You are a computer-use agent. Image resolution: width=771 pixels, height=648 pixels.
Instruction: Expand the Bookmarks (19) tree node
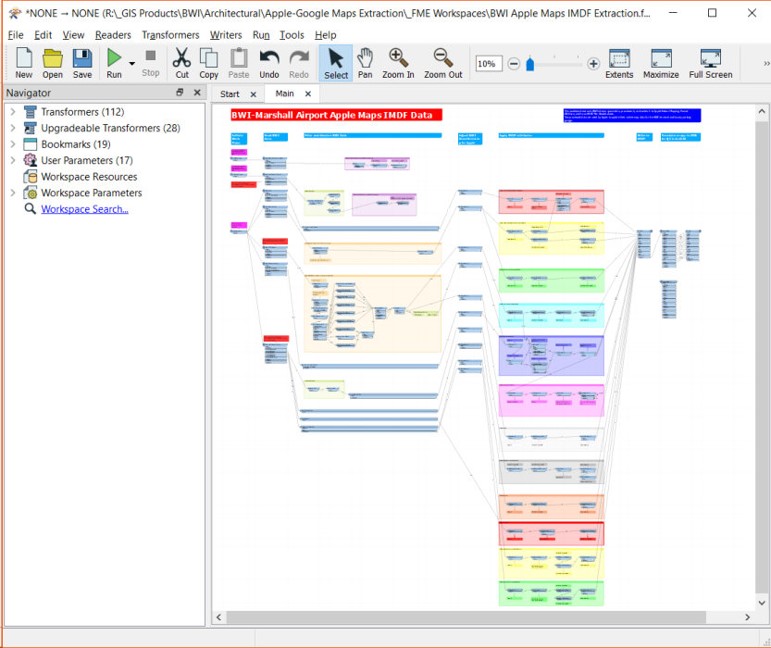pos(13,145)
